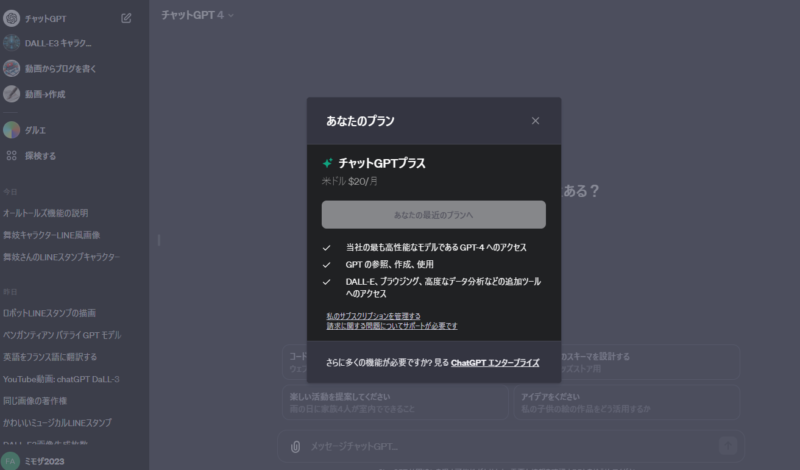
Task: Click the DALL-E、ブラウジング feature line
Action: point(443,287)
